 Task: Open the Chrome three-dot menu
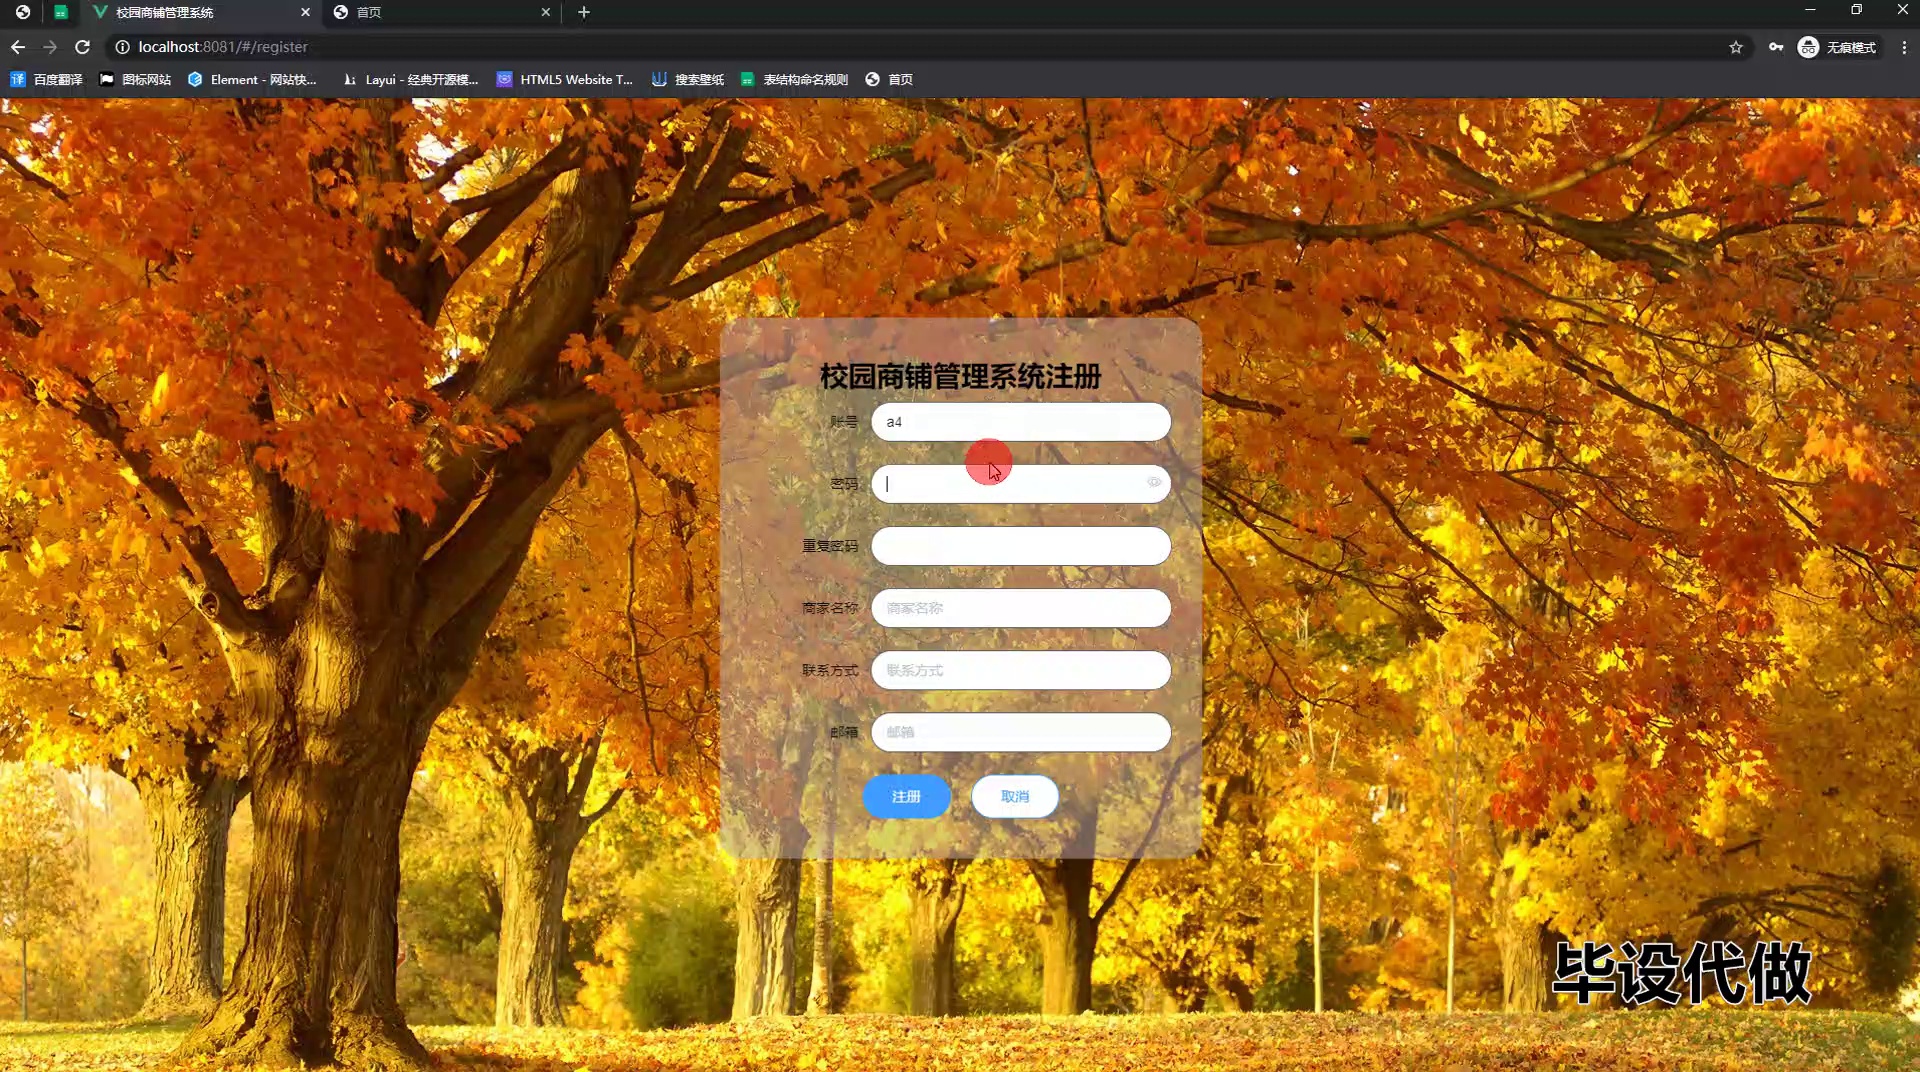coord(1904,47)
